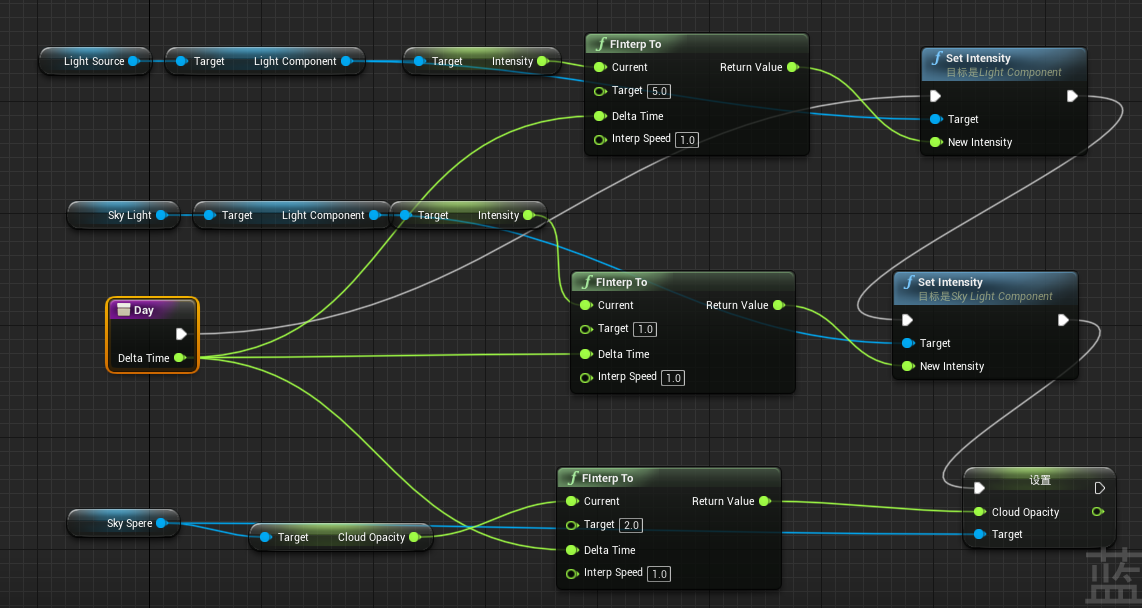This screenshot has height=608, width=1142.
Task: Click the white exec arrow pin on the 设置 node
Action: pos(978,488)
